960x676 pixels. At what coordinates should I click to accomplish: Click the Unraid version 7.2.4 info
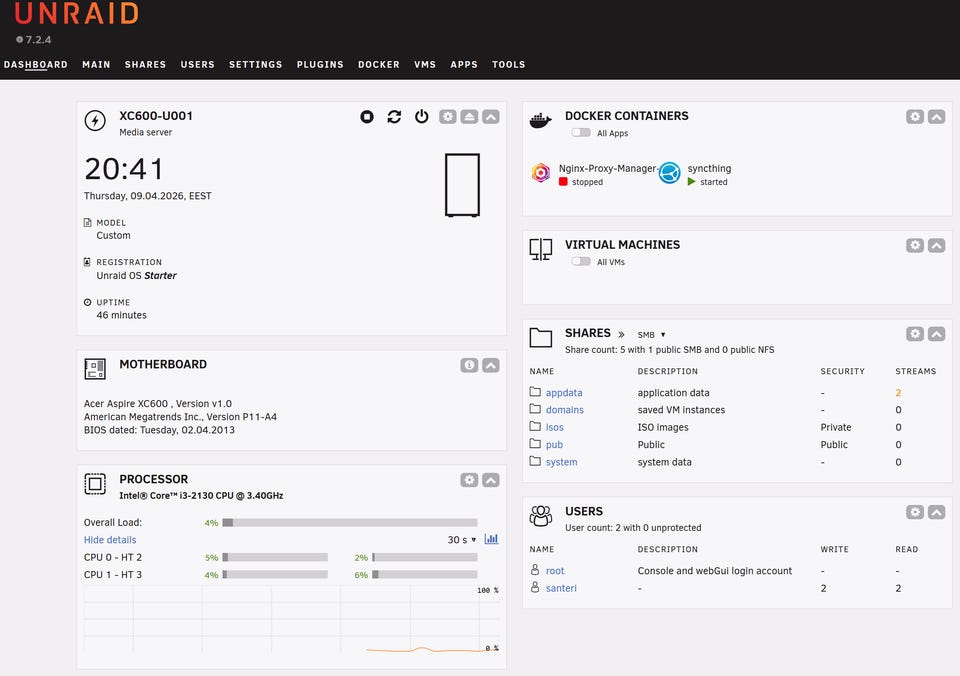(x=34, y=40)
